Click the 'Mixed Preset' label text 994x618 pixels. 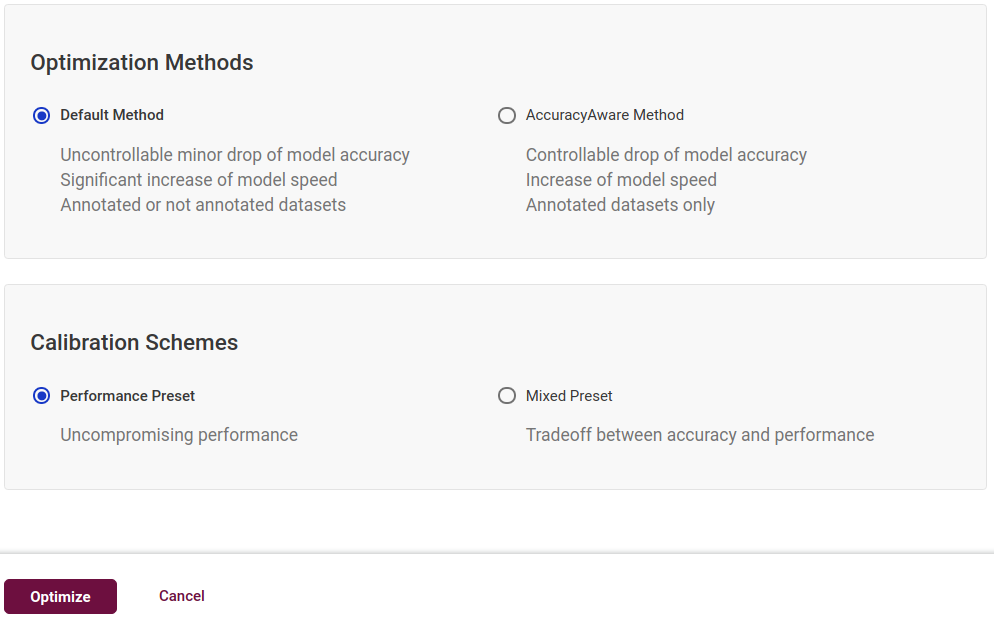569,396
